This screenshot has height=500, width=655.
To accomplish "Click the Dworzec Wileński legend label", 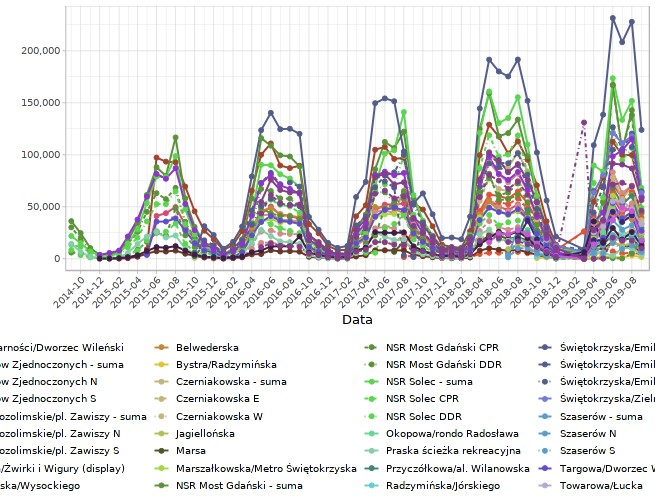I will (x=62, y=348).
